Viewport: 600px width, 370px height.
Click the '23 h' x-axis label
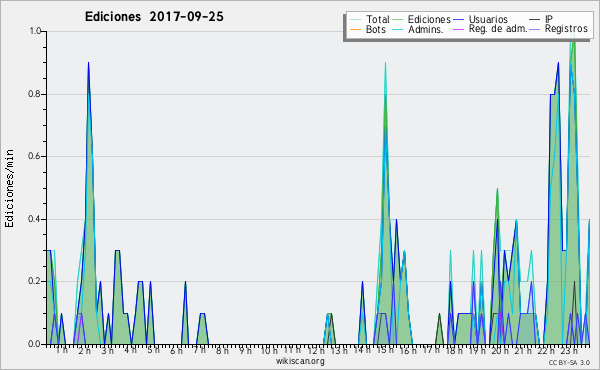[x=569, y=350]
